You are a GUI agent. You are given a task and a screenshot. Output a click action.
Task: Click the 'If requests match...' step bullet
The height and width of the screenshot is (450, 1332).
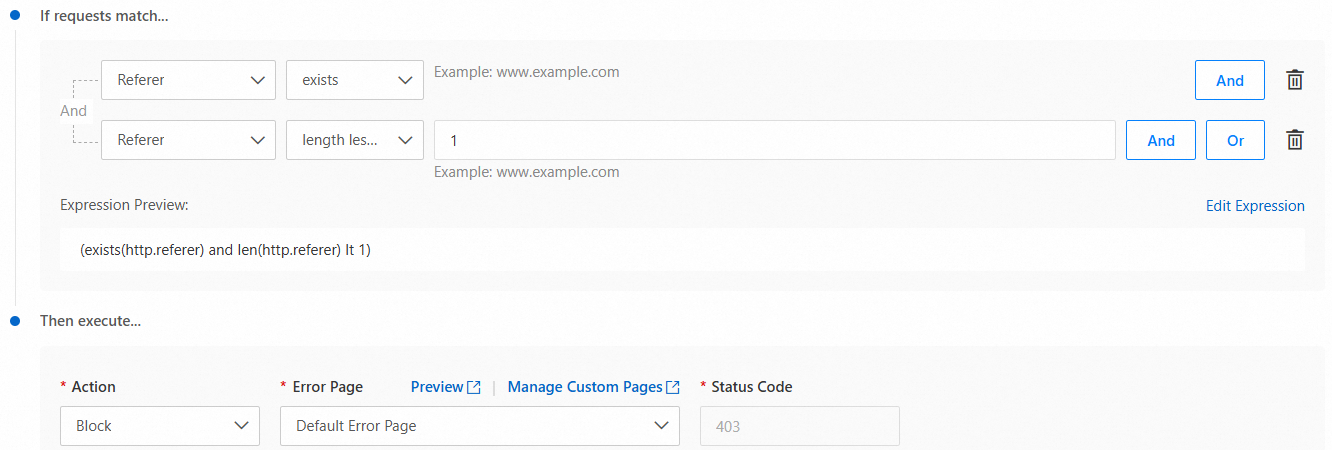coord(15,19)
